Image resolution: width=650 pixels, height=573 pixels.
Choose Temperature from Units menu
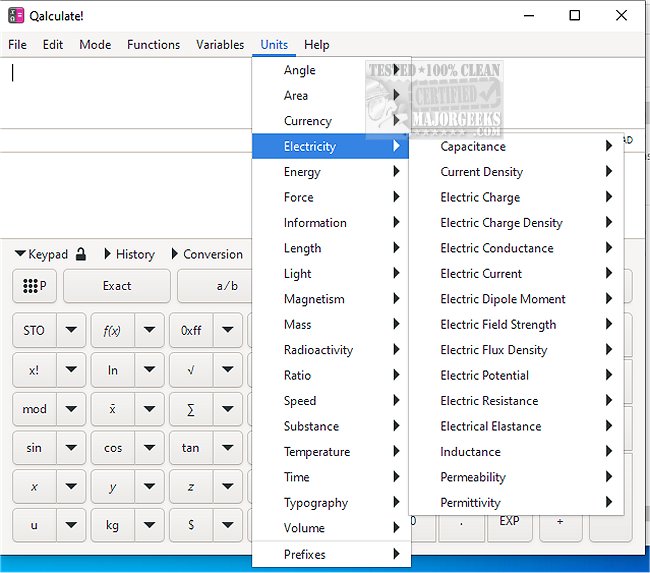pos(316,452)
